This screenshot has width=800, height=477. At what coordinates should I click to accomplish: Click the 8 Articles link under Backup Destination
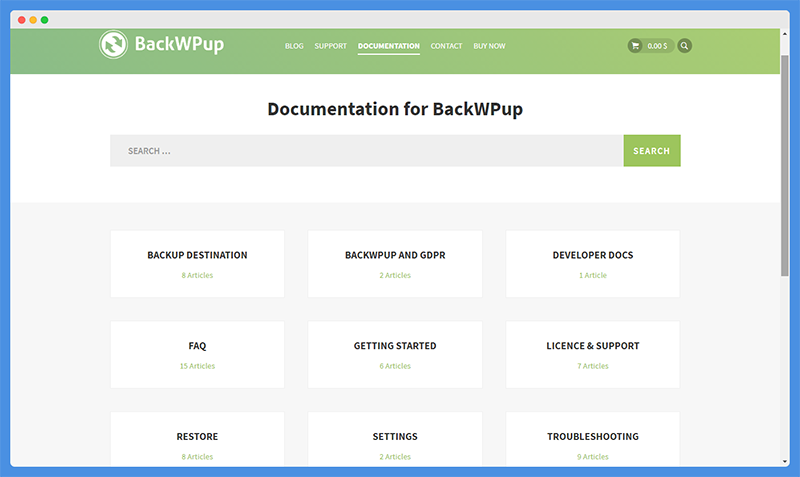click(x=197, y=275)
